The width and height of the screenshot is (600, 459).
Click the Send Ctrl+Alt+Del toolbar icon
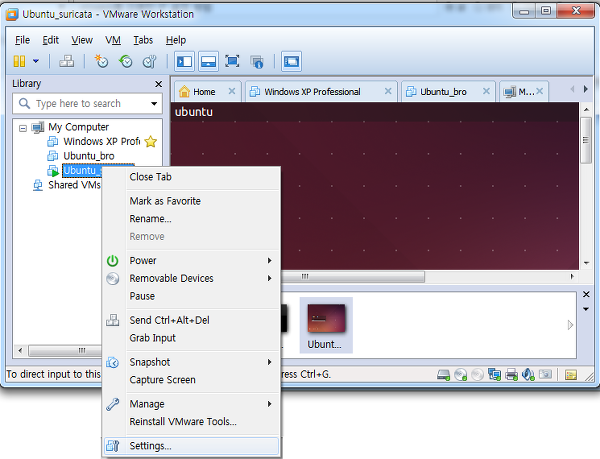(x=67, y=61)
